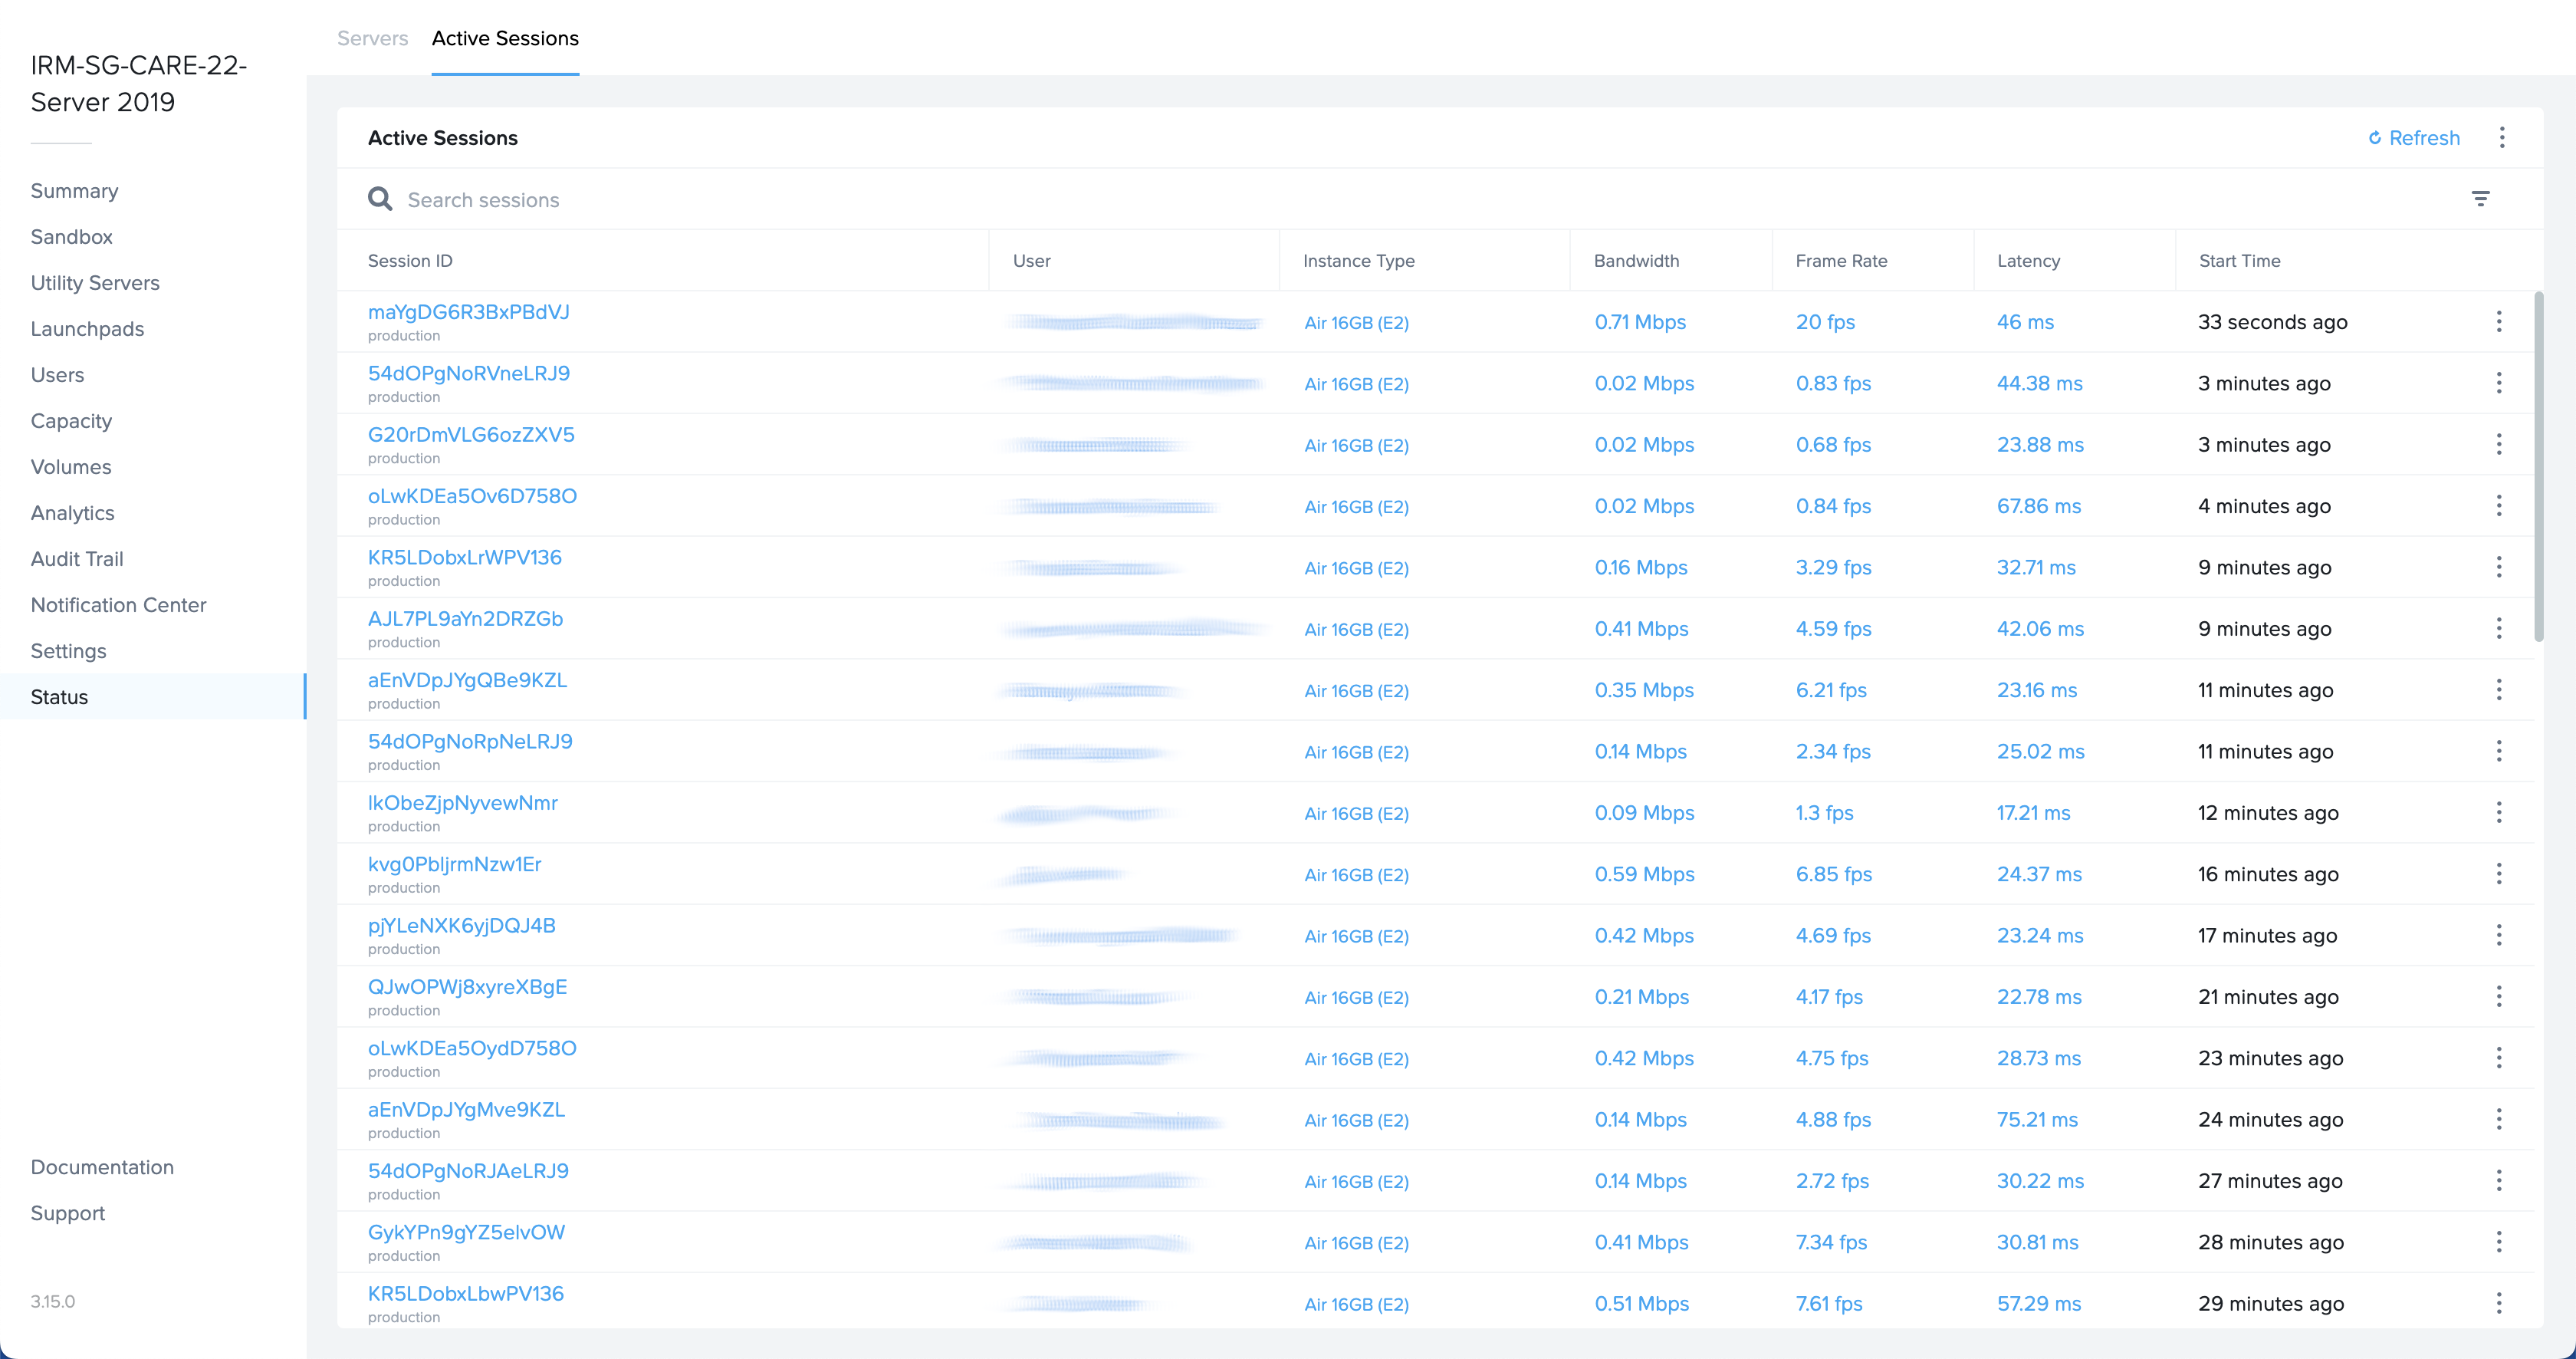
Task: Click the Refresh sessions button
Action: (x=2414, y=138)
